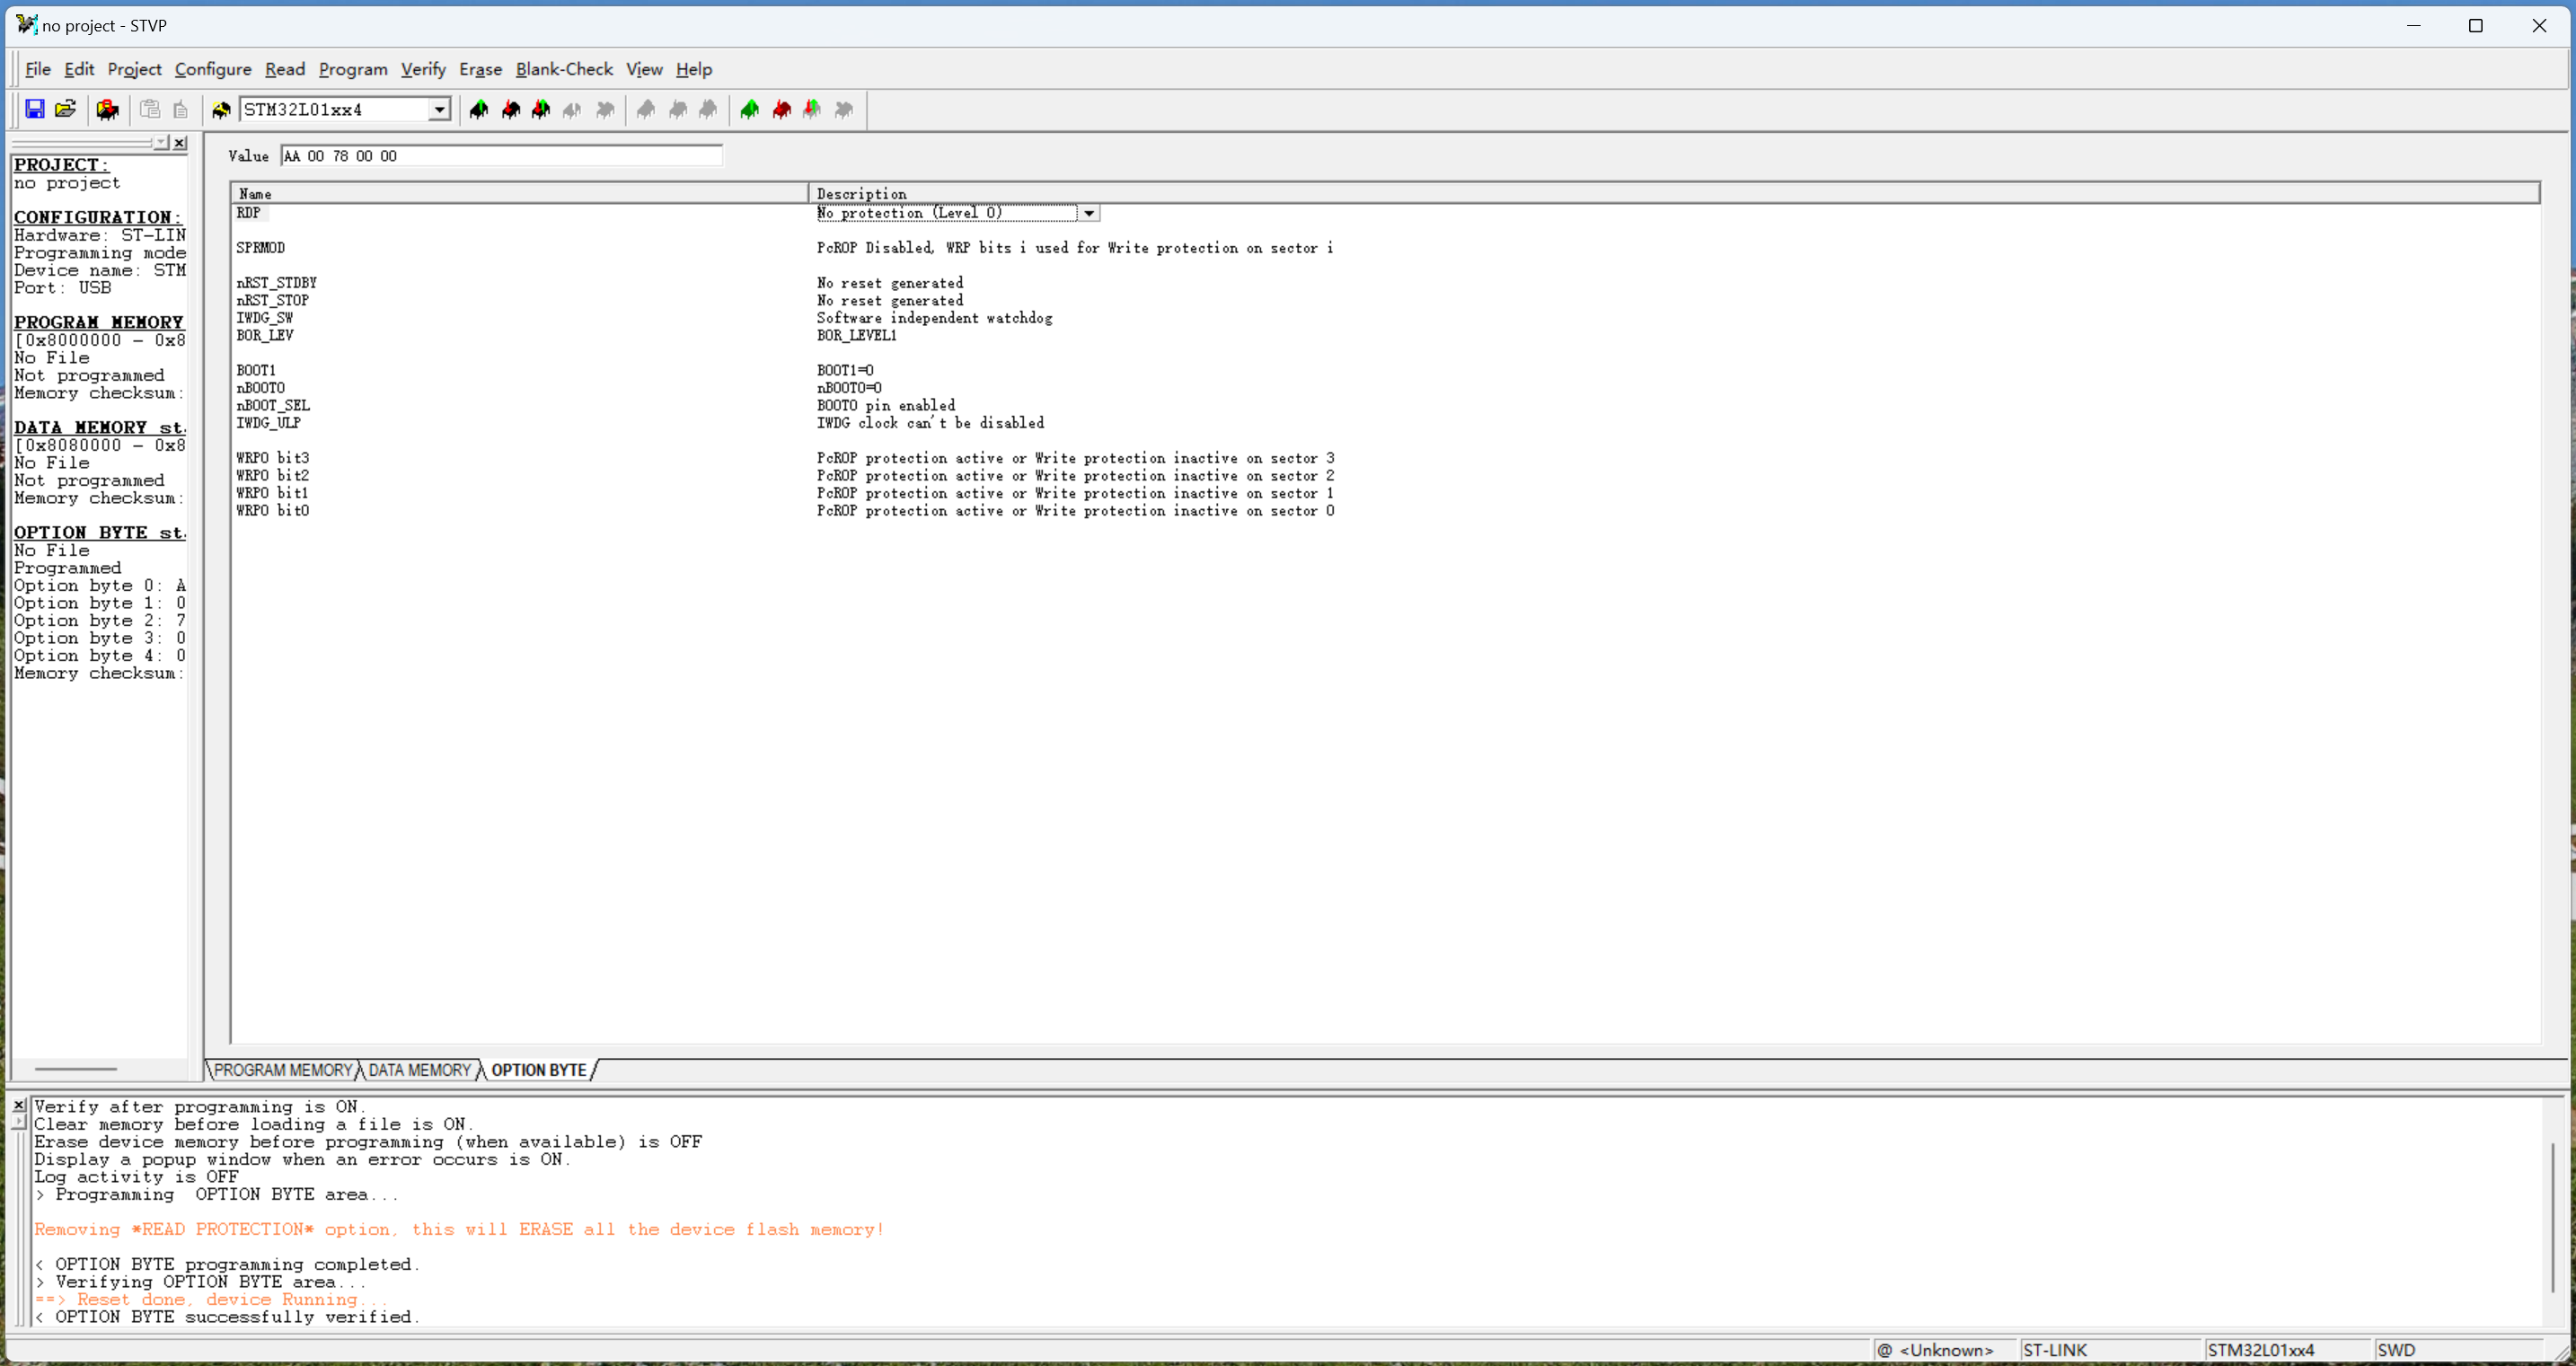2576x1366 pixels.
Task: Click the green Program-all-tabs chip icon
Action: click(x=748, y=110)
